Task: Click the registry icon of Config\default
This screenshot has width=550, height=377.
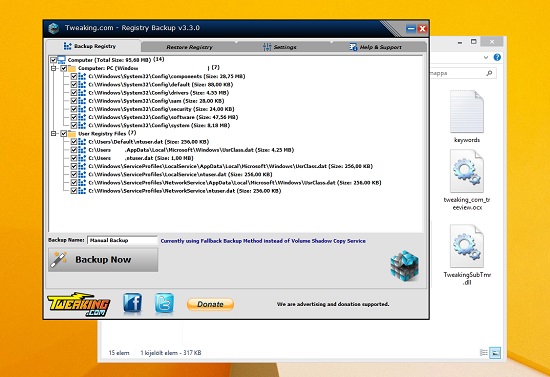Action: click(82, 85)
